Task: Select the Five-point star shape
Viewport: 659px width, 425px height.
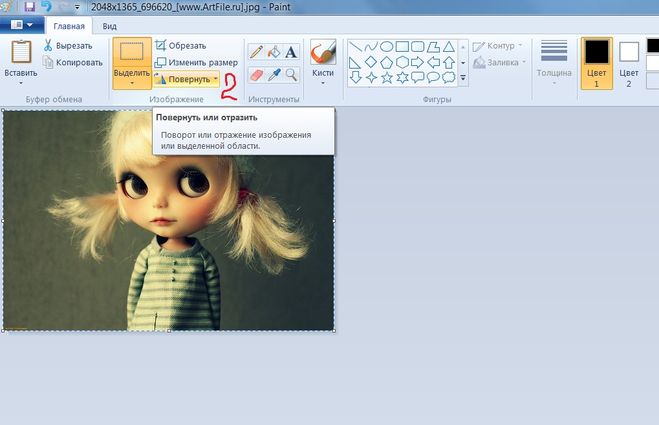Action: 387,77
